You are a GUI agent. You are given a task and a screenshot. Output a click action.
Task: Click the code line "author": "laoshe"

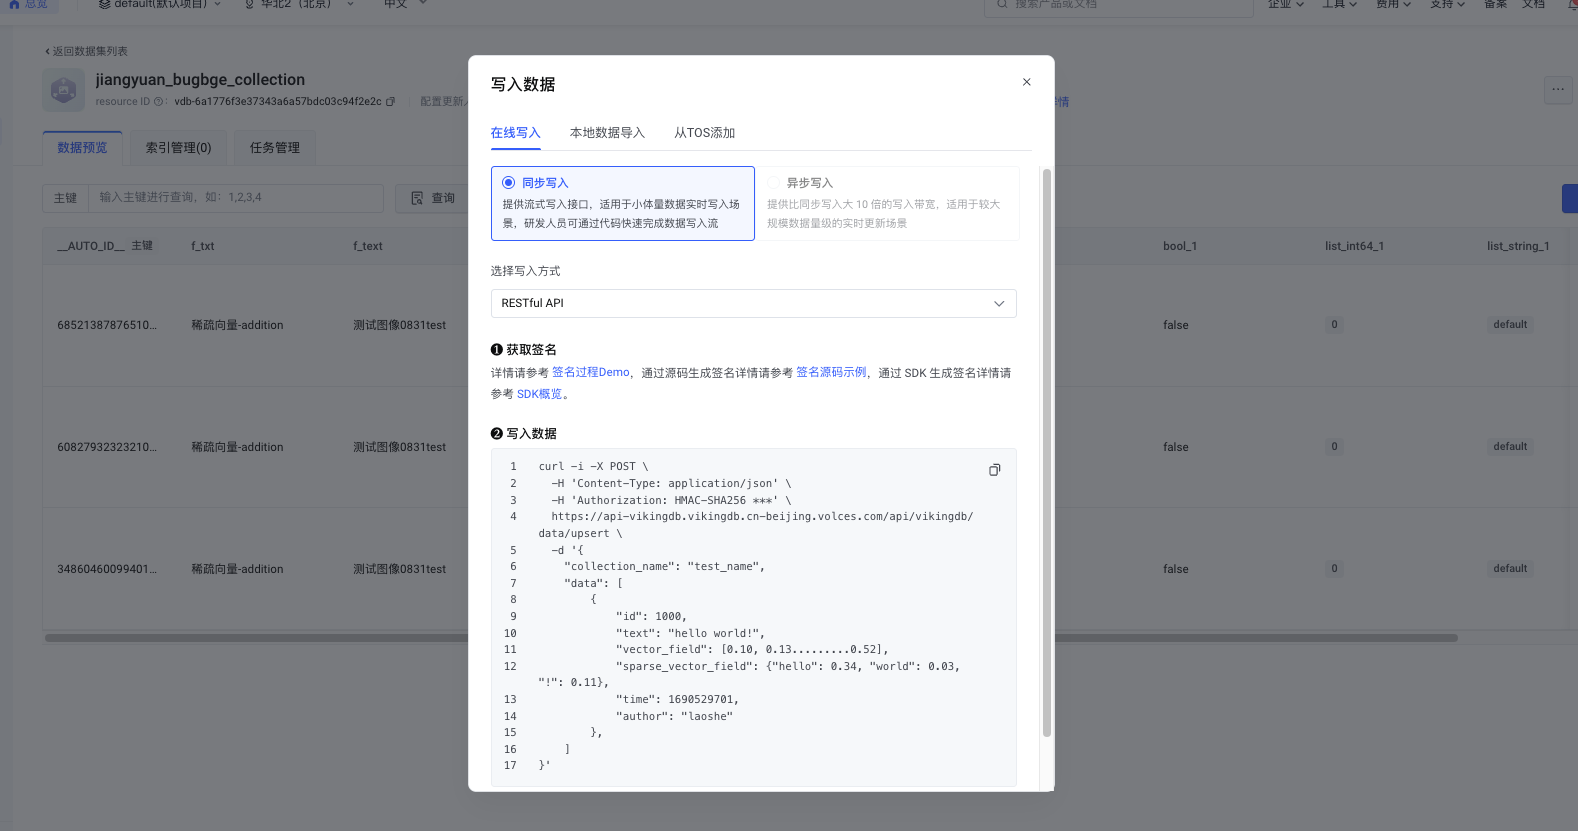674,716
